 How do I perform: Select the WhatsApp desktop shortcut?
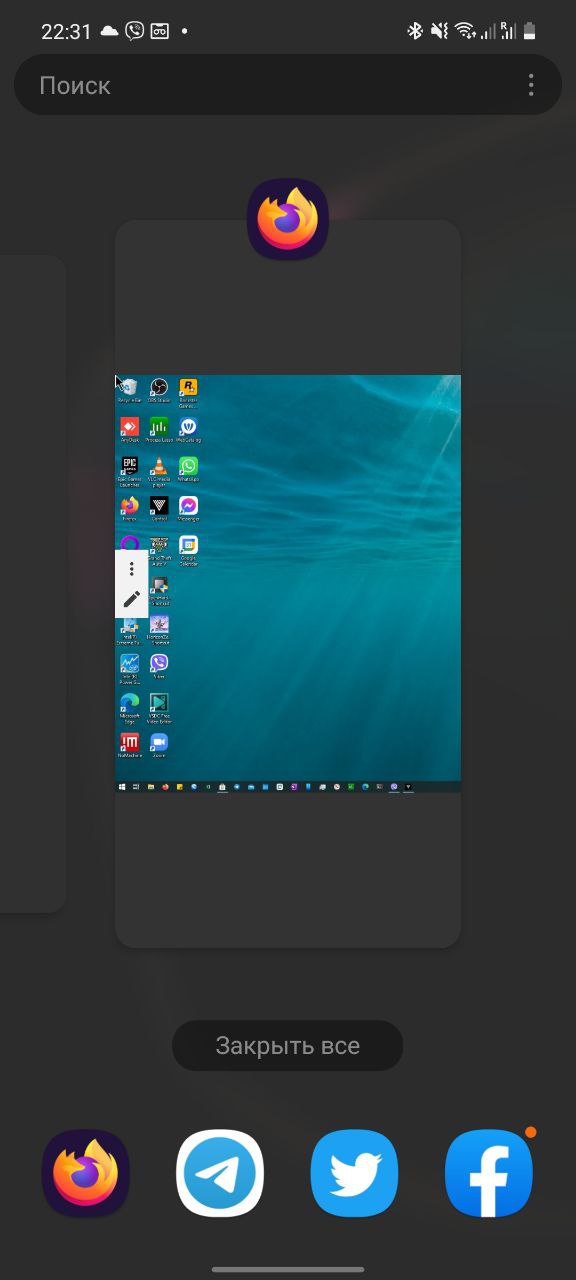(188, 469)
